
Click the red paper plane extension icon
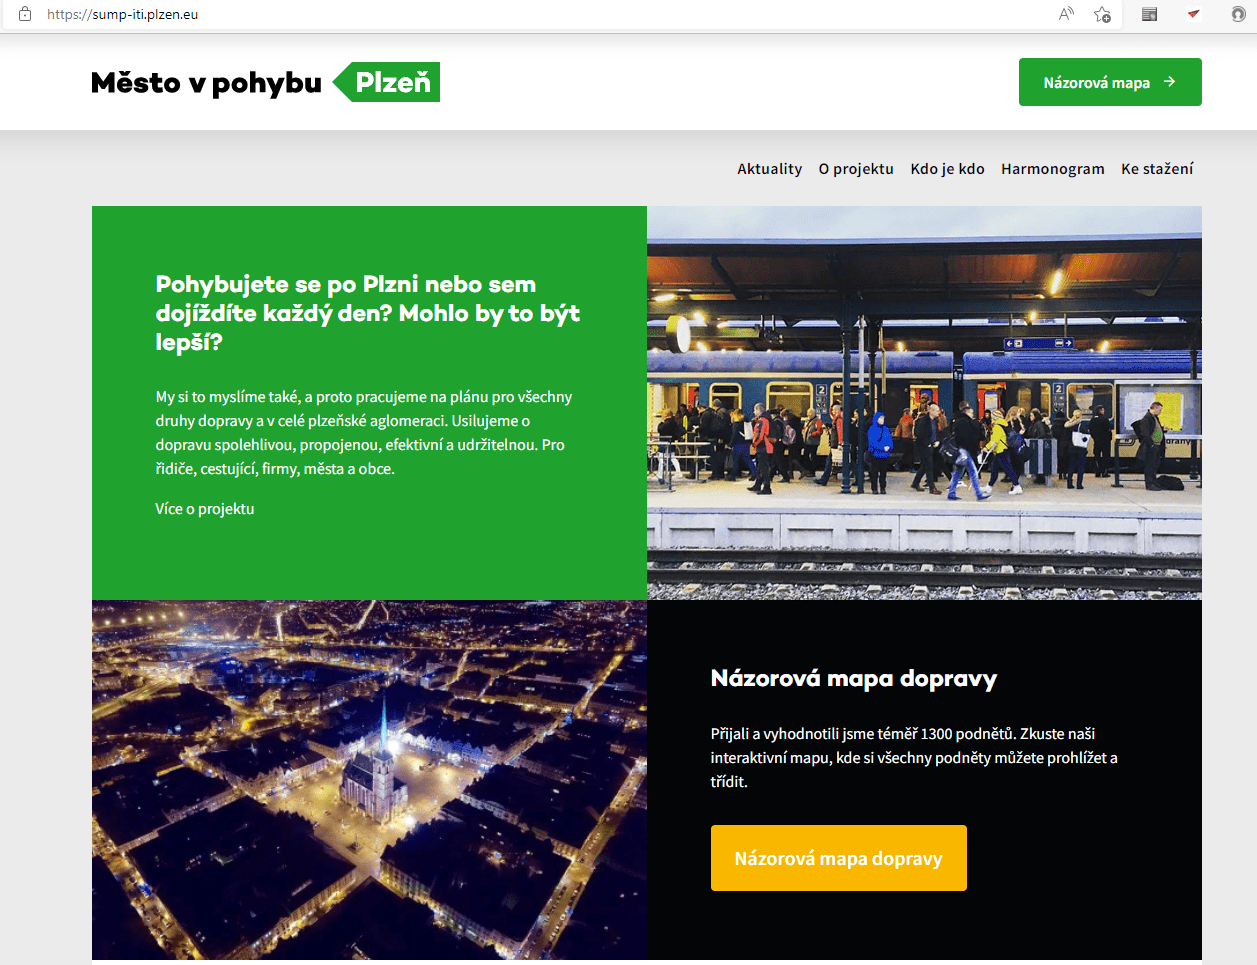click(1193, 14)
